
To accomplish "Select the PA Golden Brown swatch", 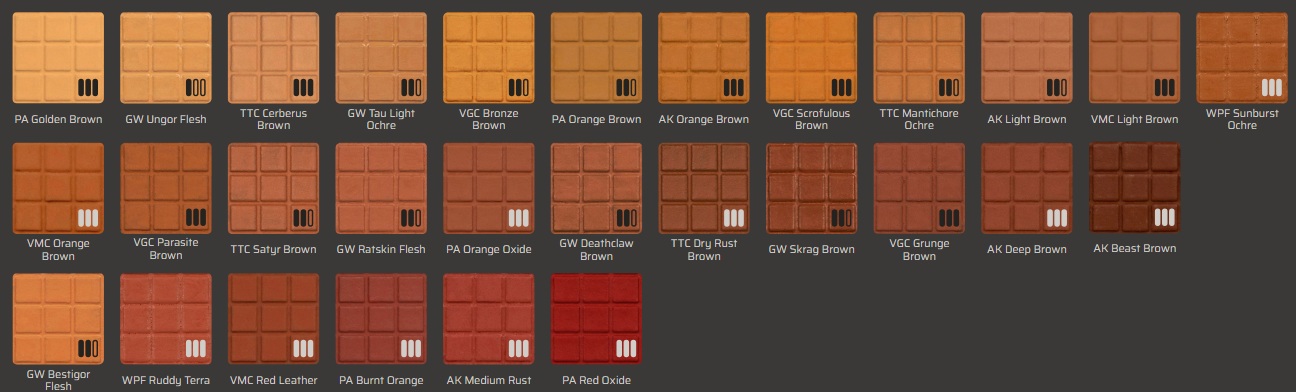I will coord(58,58).
